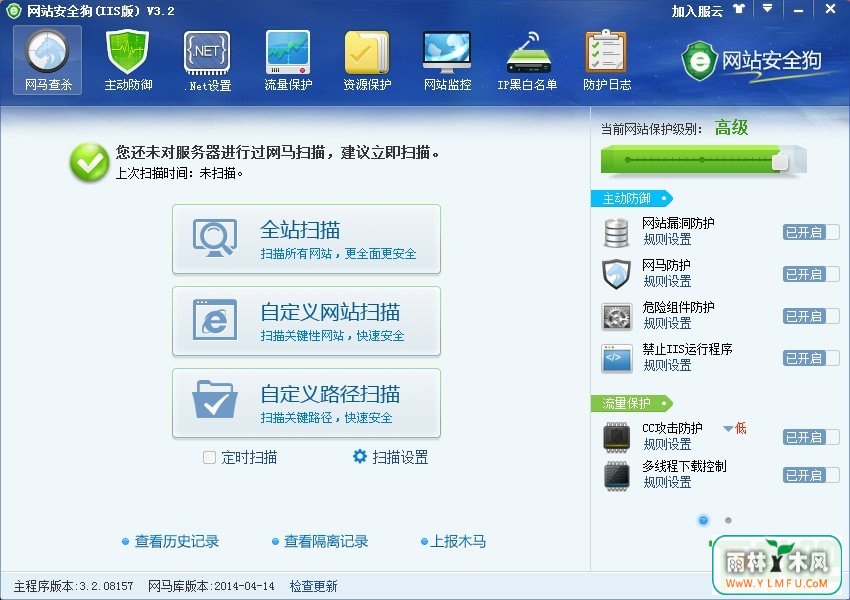This screenshot has height=600, width=850.
Task: Click the protection level slider handle
Action: click(780, 161)
